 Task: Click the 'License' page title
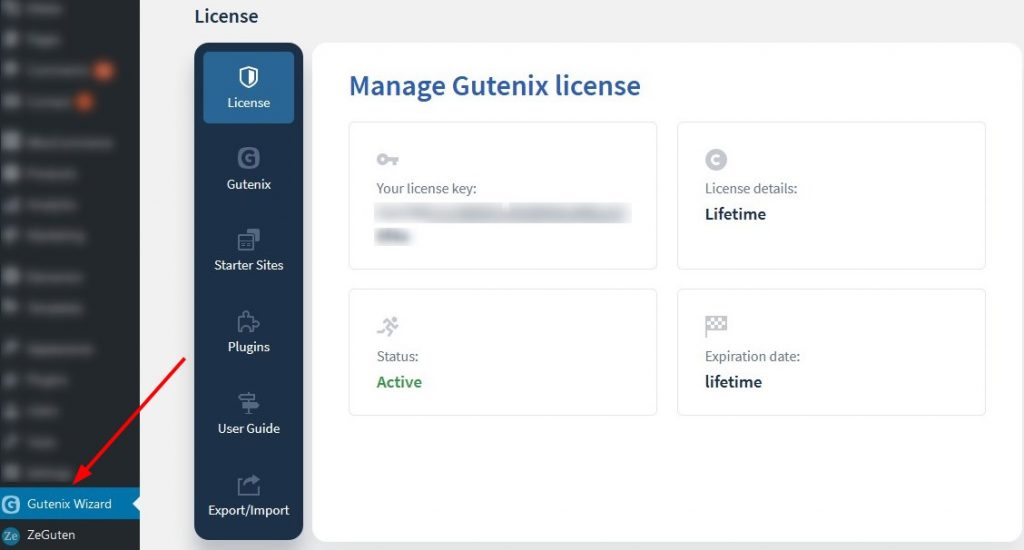(x=226, y=16)
